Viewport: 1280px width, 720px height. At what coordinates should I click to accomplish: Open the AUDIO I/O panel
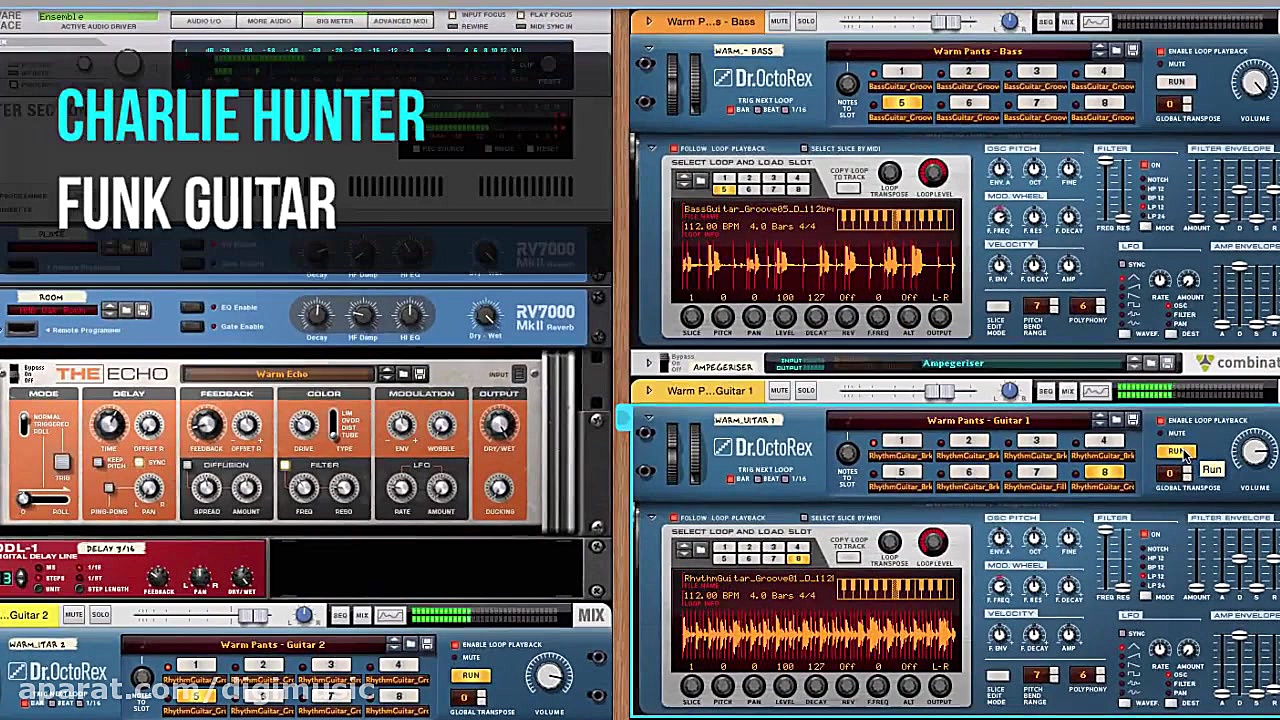tap(204, 21)
